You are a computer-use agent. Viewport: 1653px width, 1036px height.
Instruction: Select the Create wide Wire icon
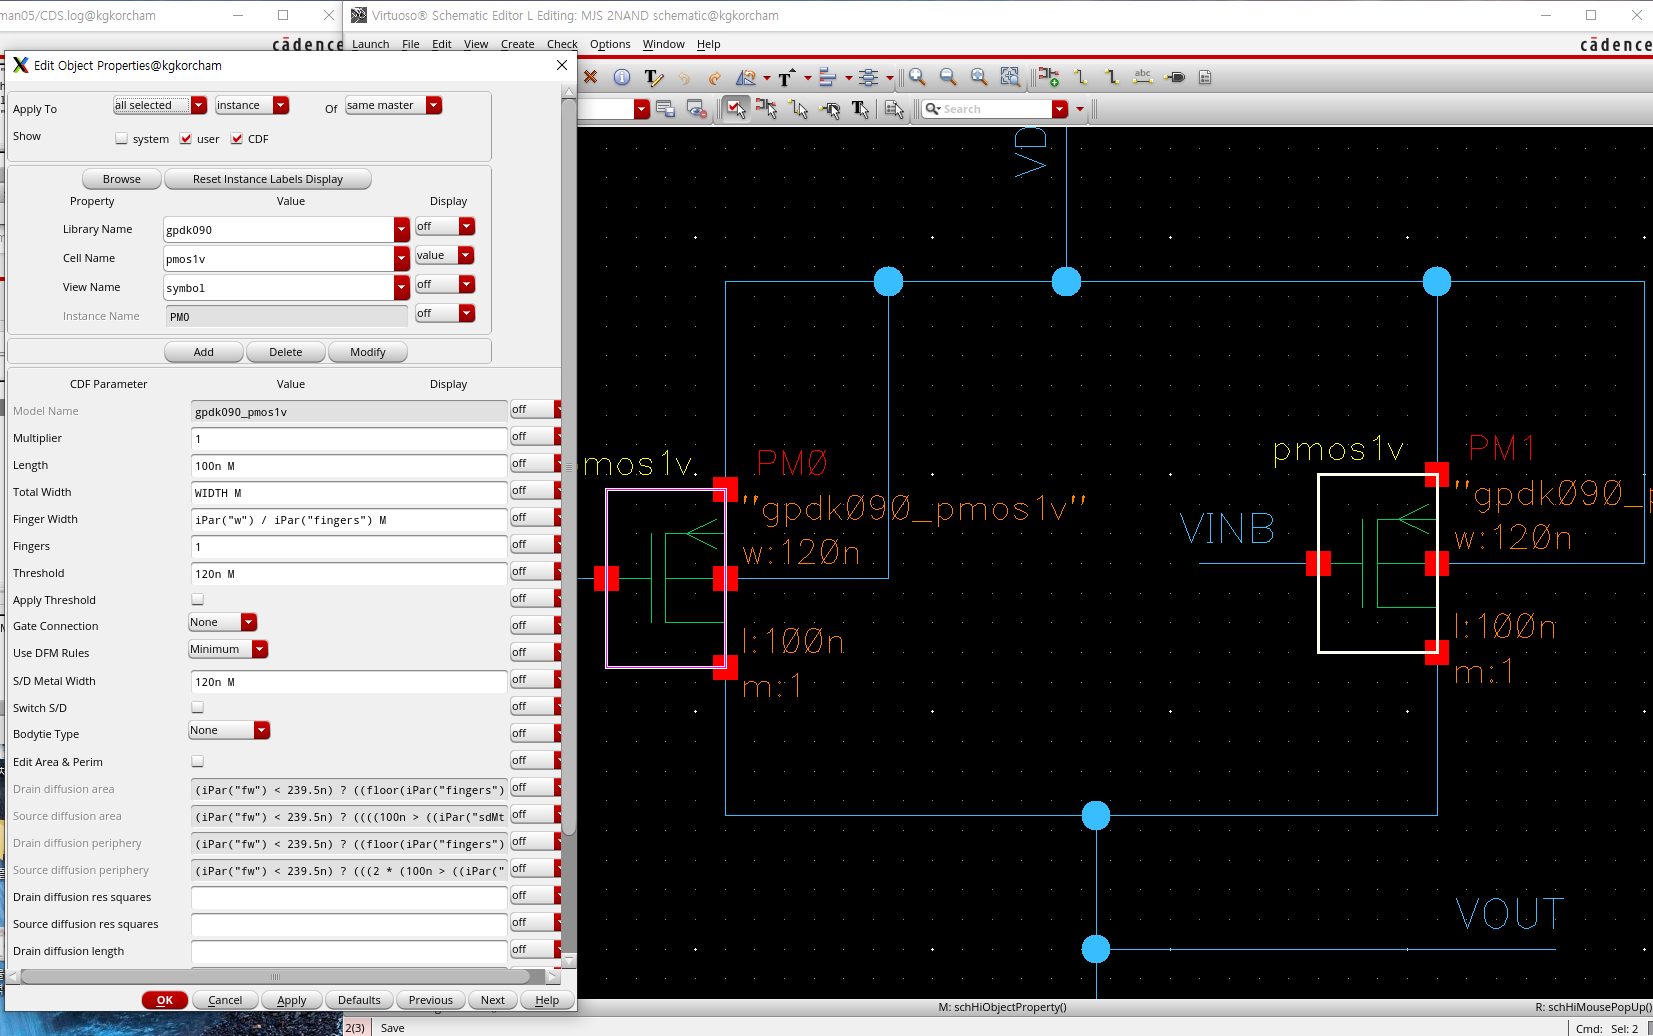(x=1111, y=77)
